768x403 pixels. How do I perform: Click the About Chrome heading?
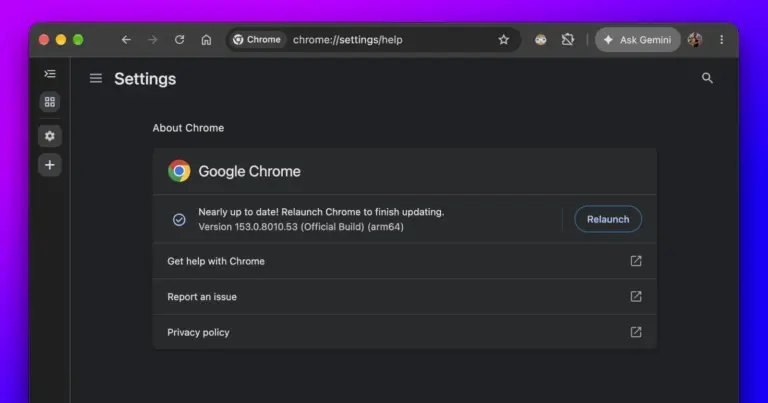click(x=188, y=128)
